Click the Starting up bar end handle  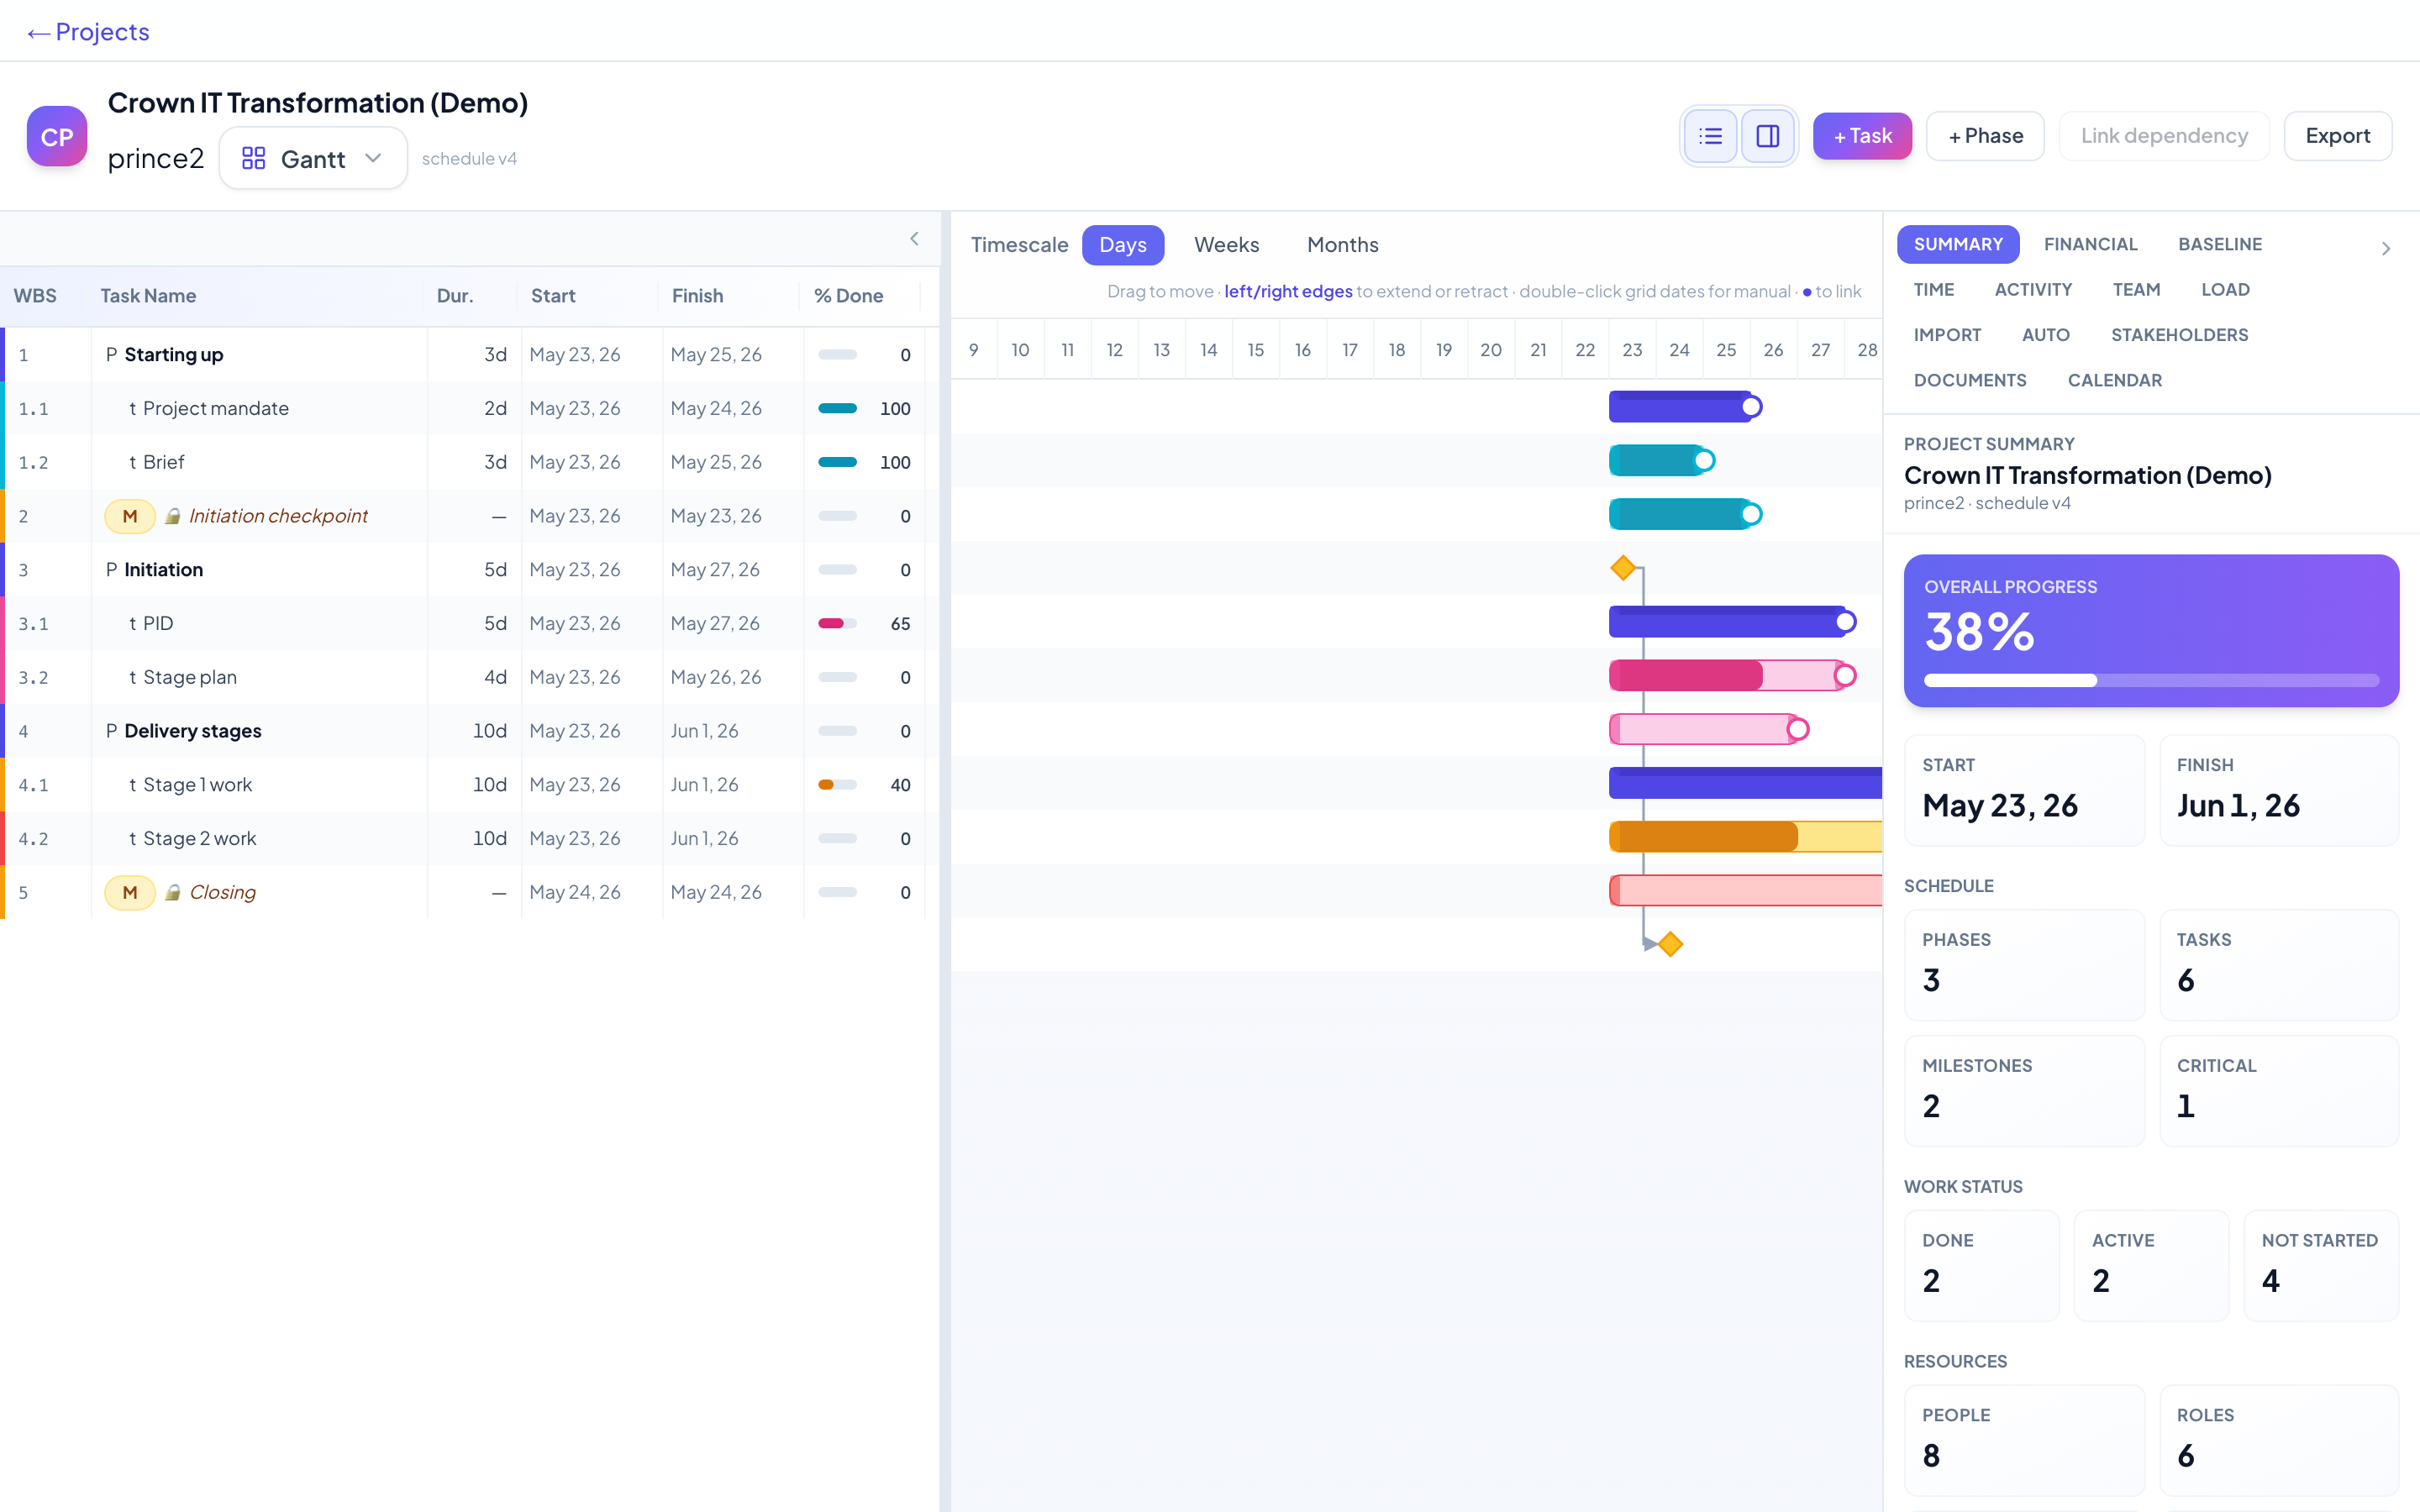coord(1751,407)
